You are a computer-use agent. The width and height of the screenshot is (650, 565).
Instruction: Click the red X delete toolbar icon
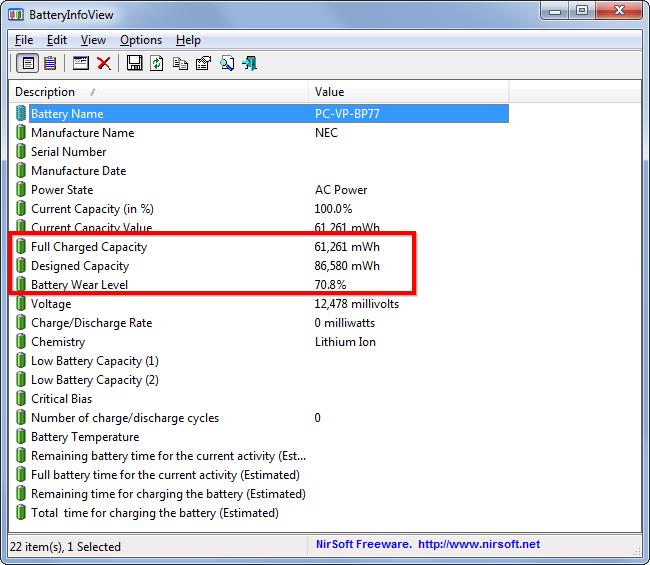[x=104, y=64]
